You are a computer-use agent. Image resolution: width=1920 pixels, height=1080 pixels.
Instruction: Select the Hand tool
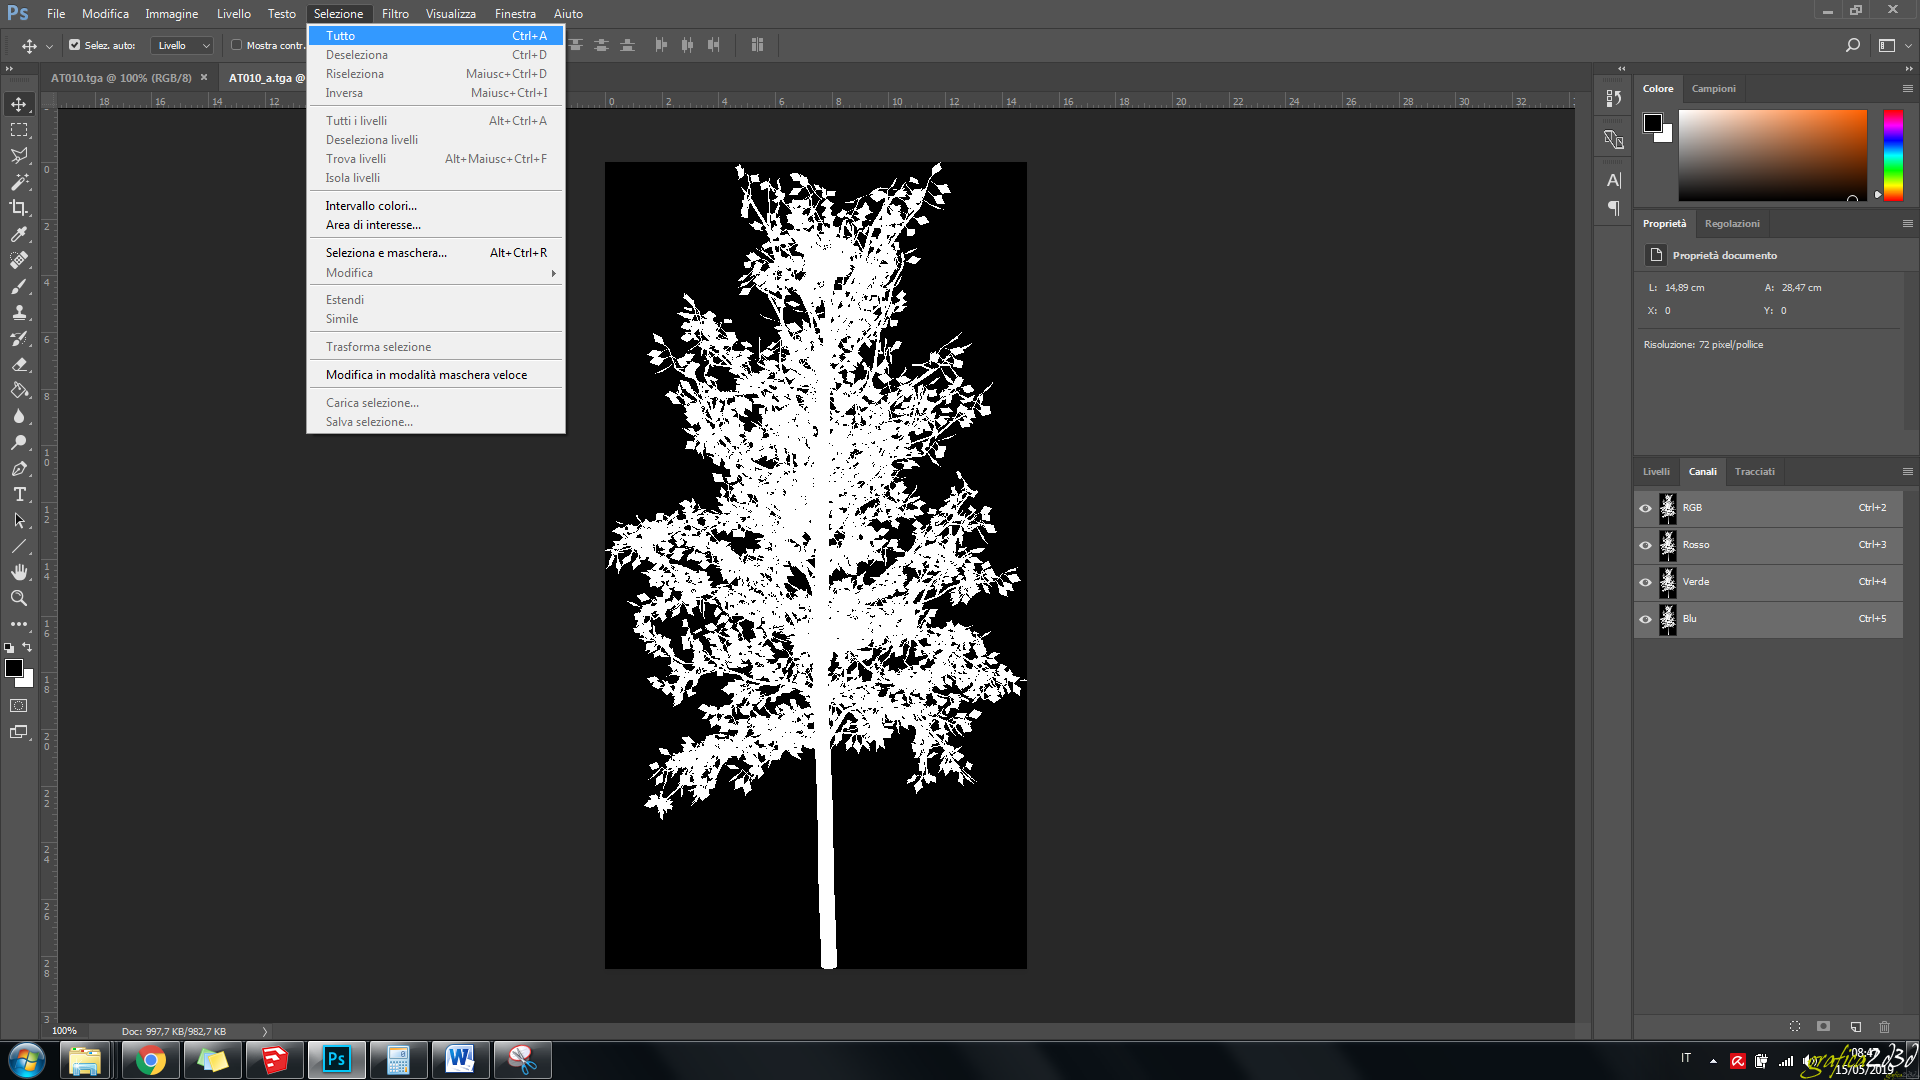coord(19,572)
